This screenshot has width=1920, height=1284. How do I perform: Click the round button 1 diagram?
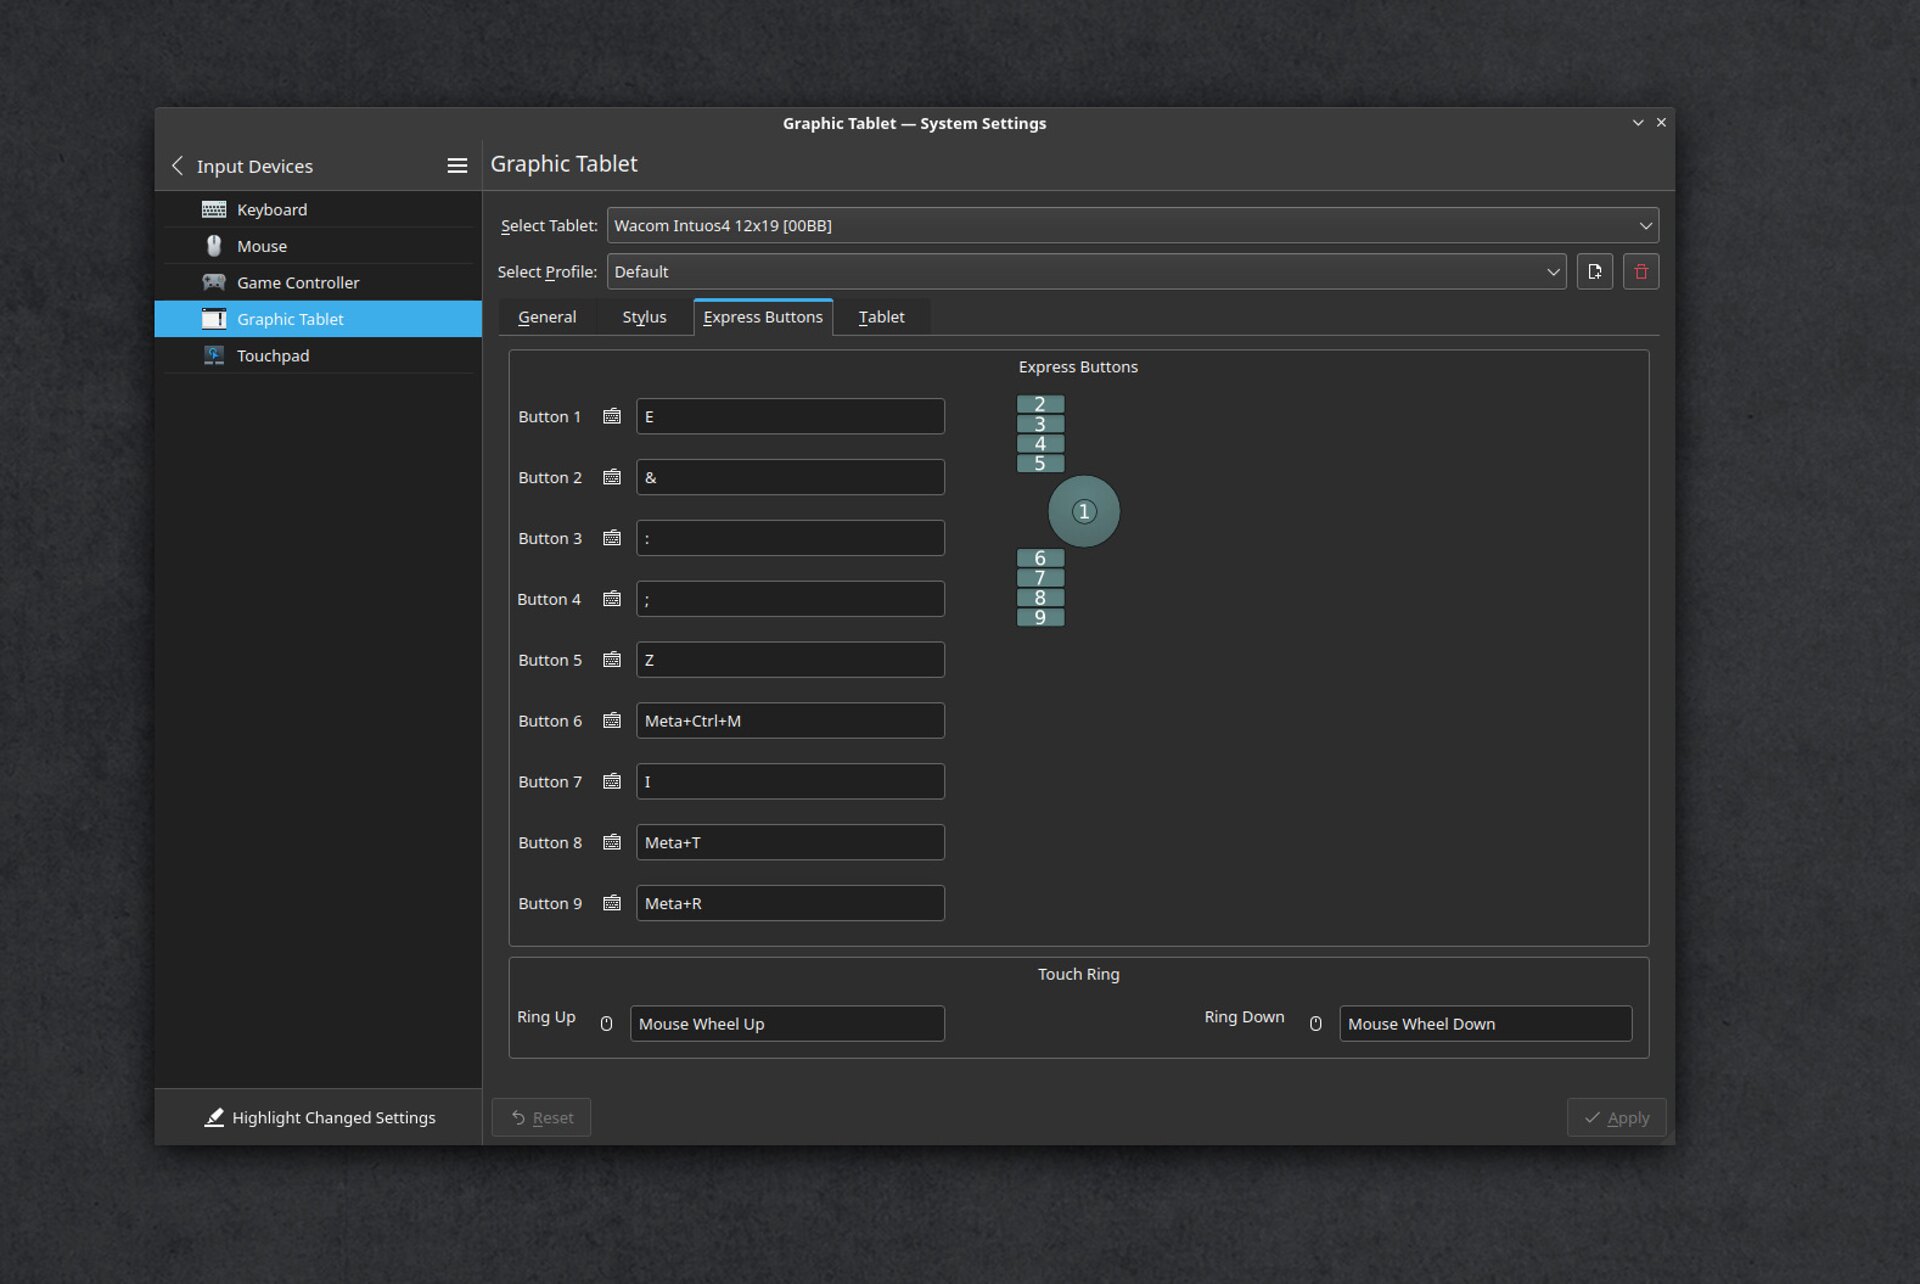point(1083,511)
